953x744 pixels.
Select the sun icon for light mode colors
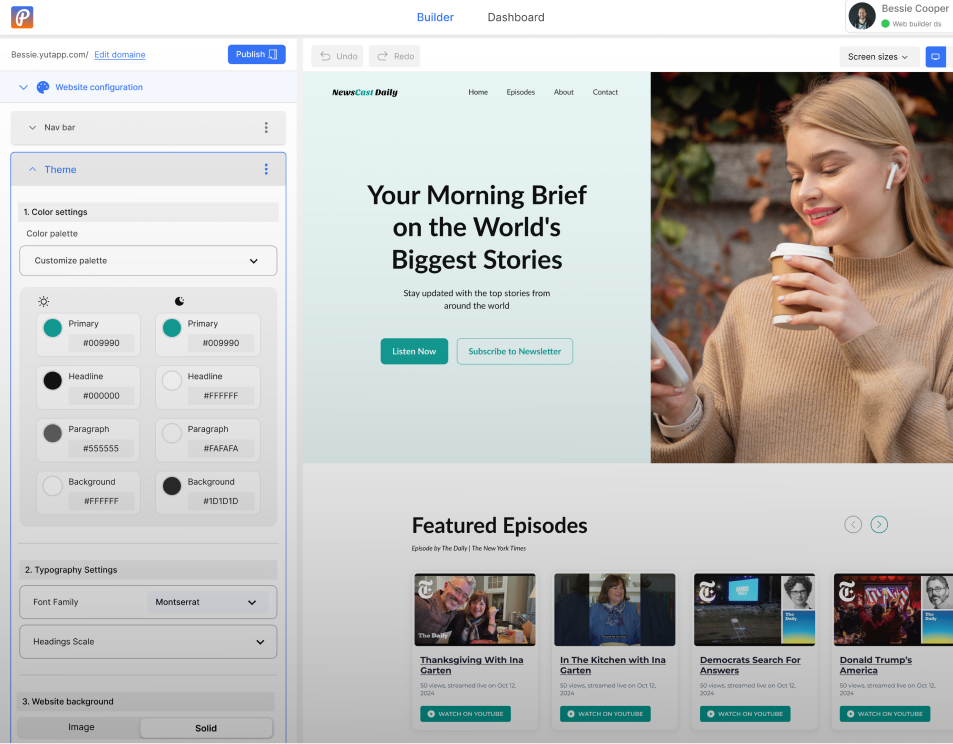click(43, 301)
